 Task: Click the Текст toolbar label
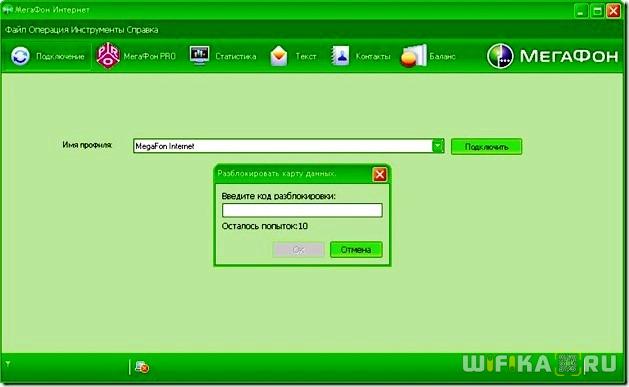coord(306,56)
